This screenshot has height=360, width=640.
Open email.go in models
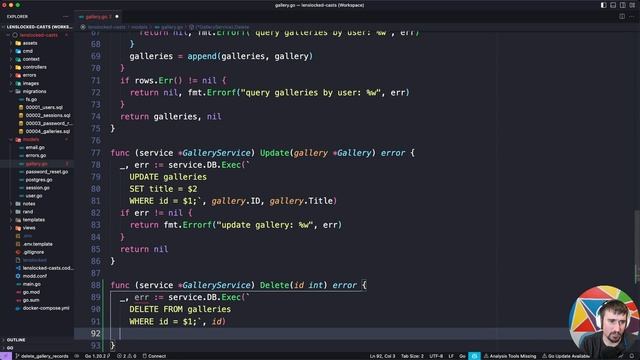pyautogui.click(x=35, y=147)
